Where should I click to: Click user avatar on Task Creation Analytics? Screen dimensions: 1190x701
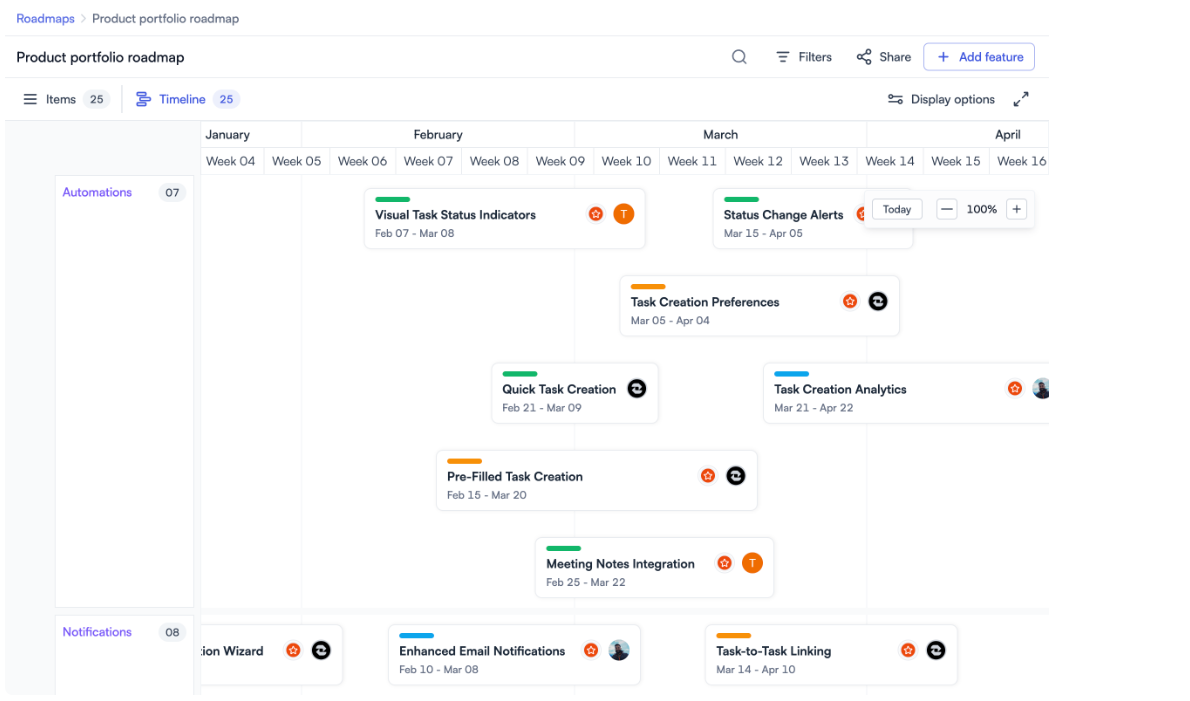pyautogui.click(x=1041, y=388)
